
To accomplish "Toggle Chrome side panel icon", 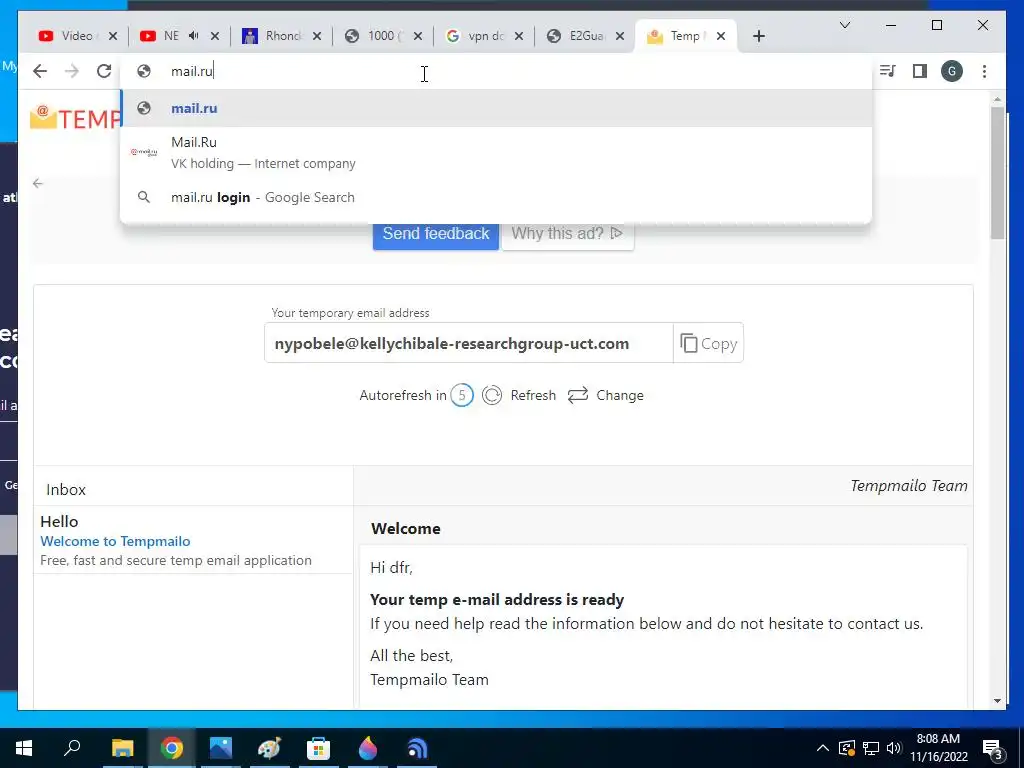I will coord(920,71).
